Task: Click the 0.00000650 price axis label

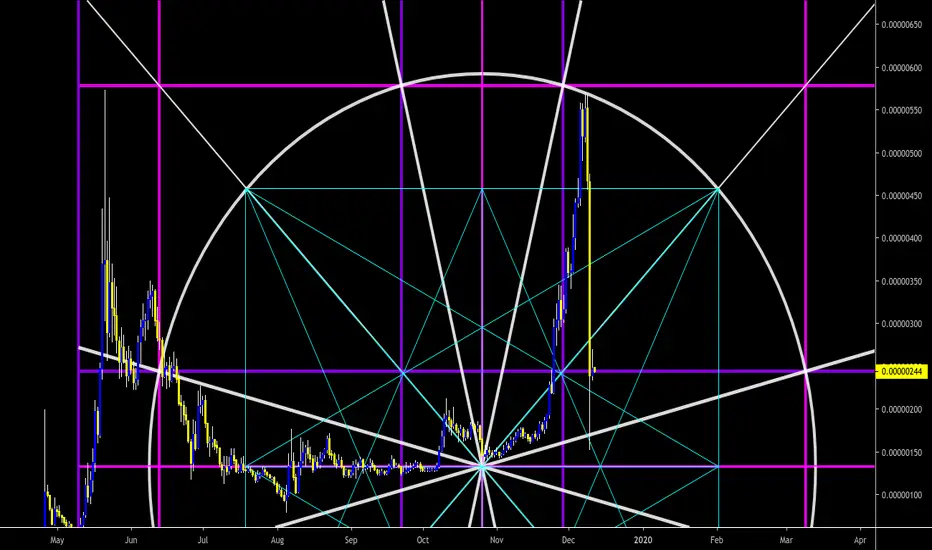Action: [x=902, y=25]
